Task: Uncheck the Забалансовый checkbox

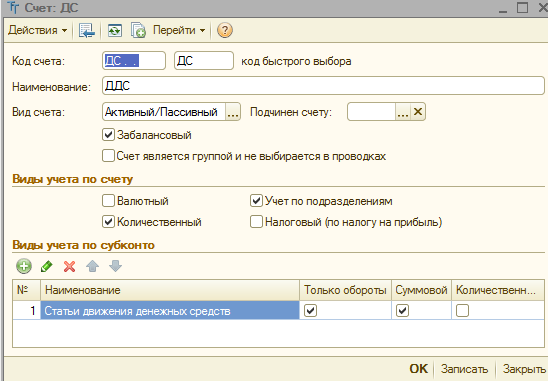Action: click(x=108, y=135)
